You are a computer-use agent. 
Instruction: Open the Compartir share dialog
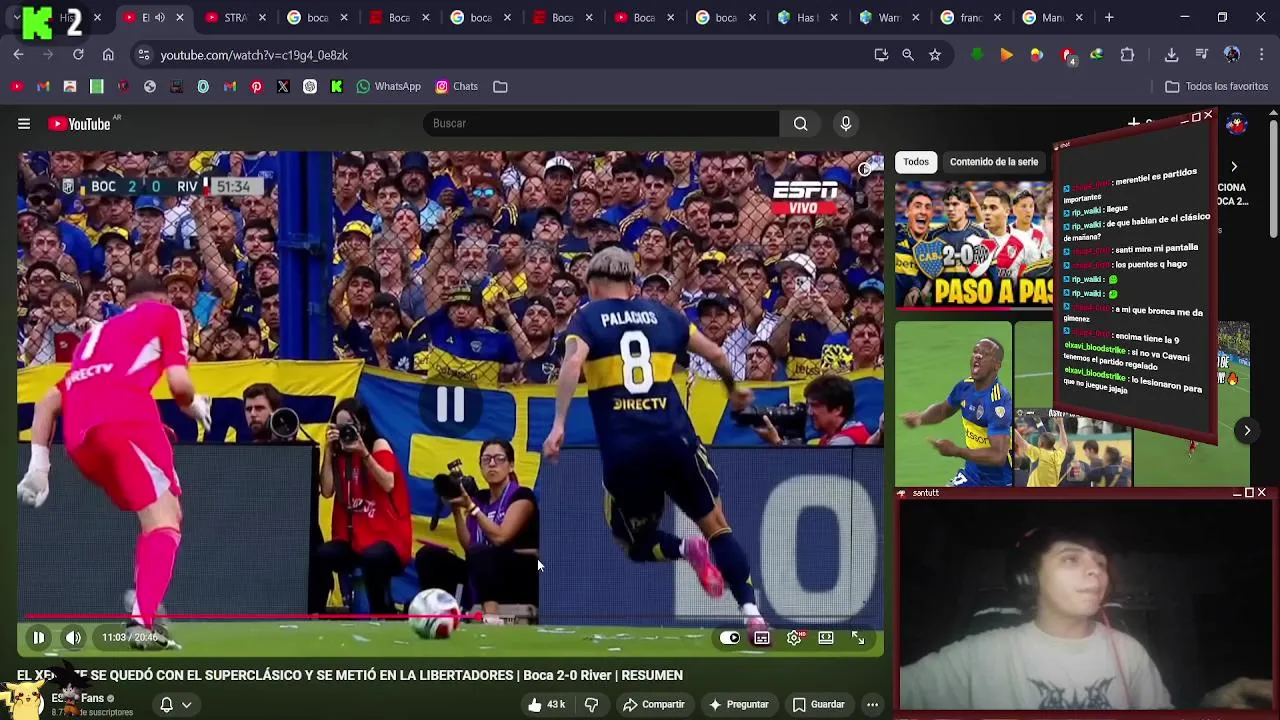(x=654, y=704)
